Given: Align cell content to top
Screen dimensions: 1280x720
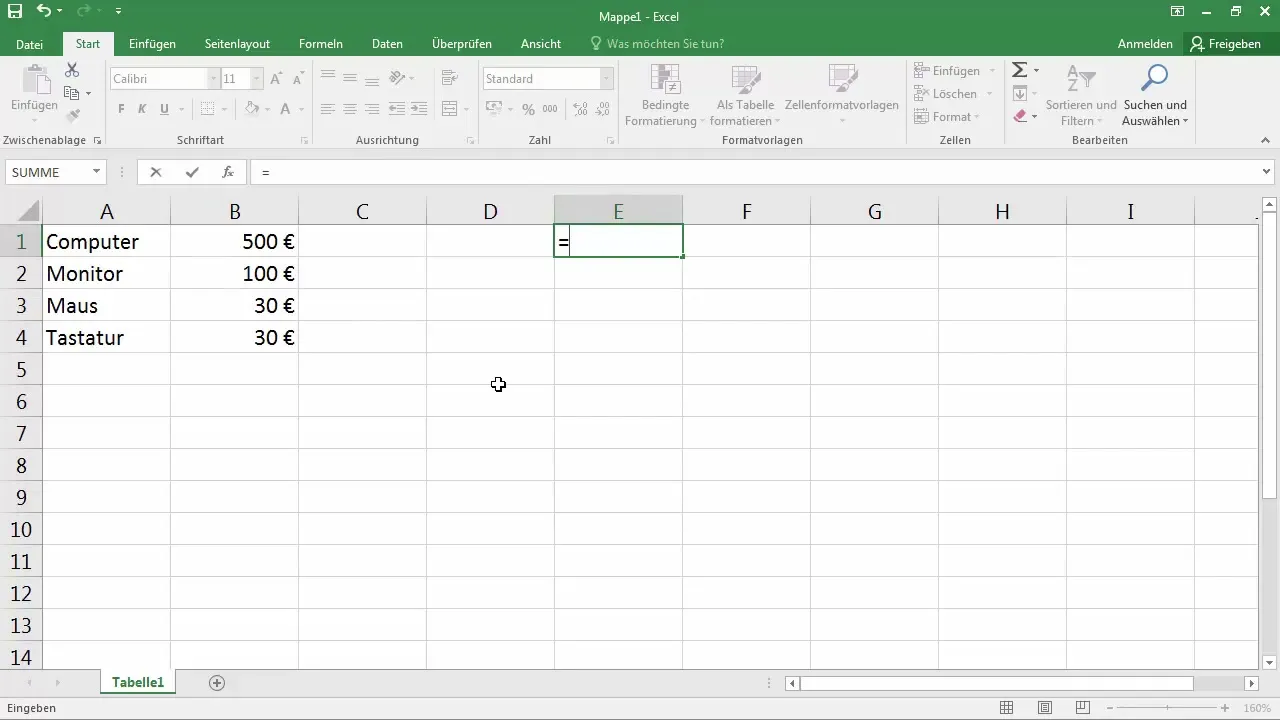Looking at the screenshot, I should coord(328,78).
